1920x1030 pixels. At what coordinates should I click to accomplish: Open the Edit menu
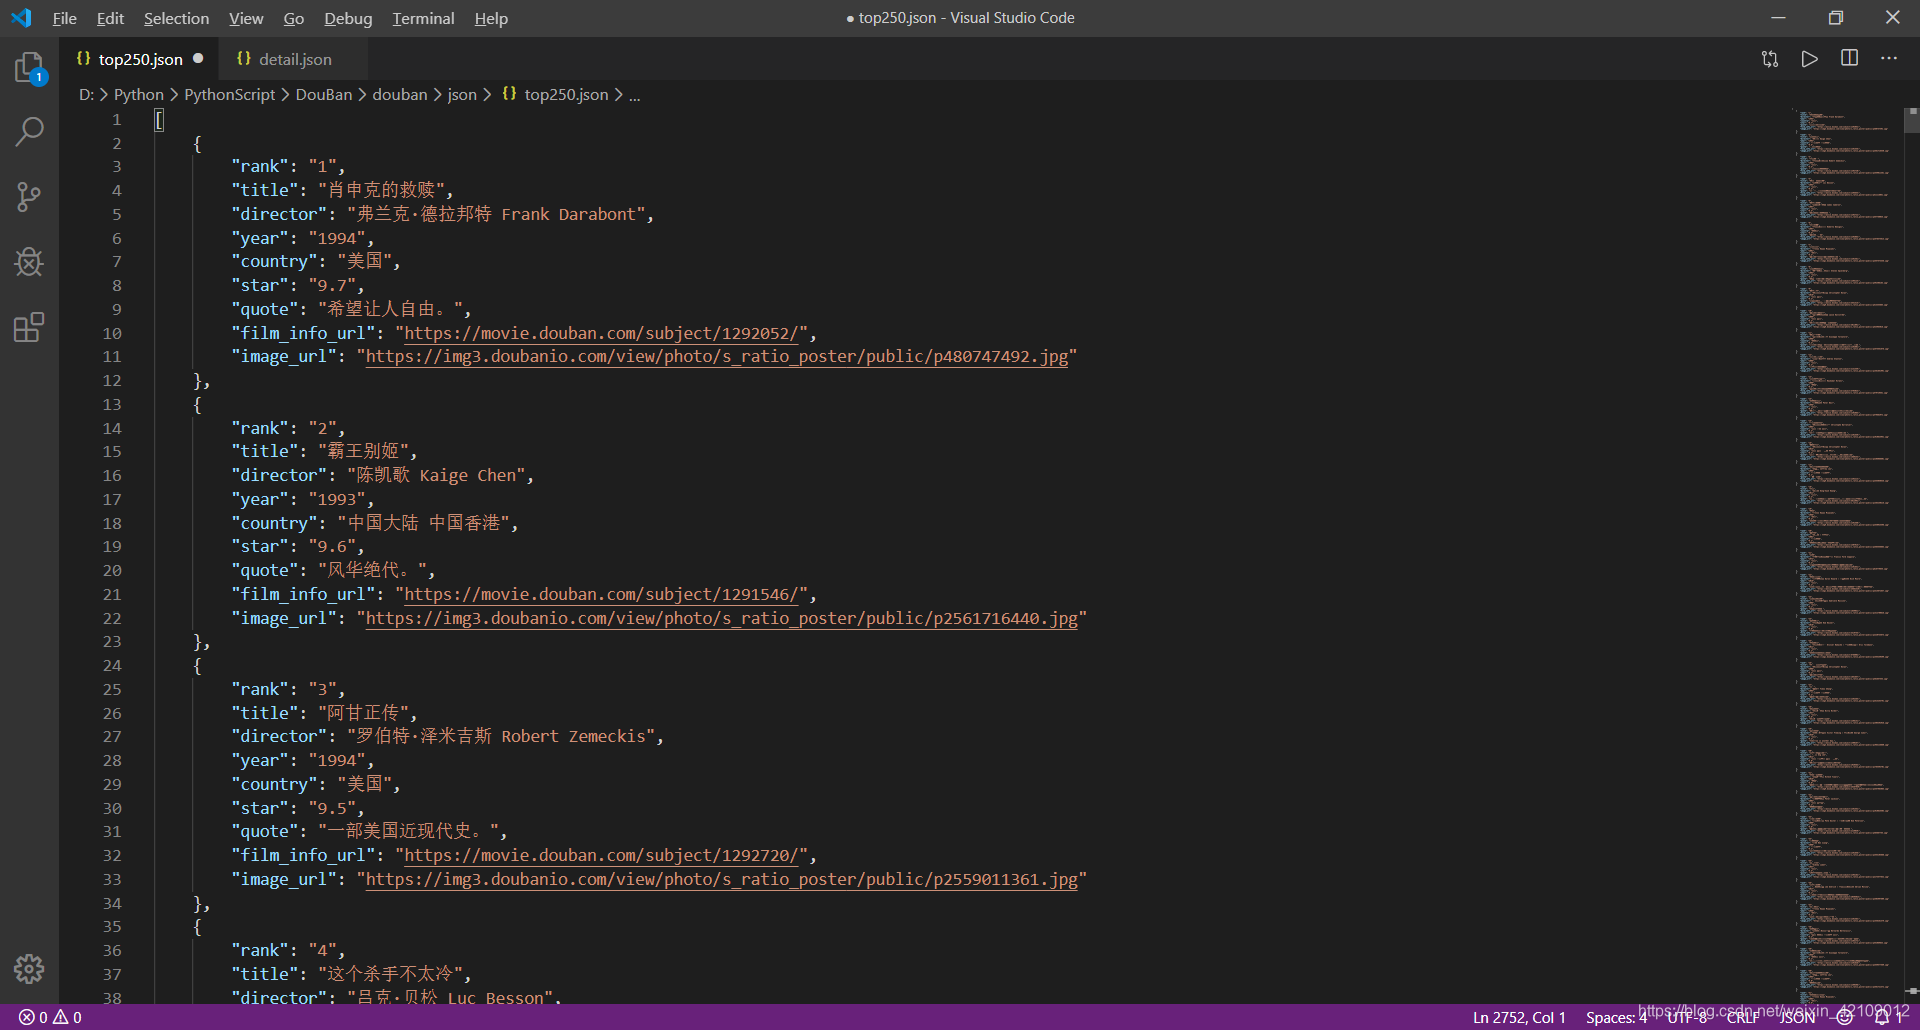[110, 18]
